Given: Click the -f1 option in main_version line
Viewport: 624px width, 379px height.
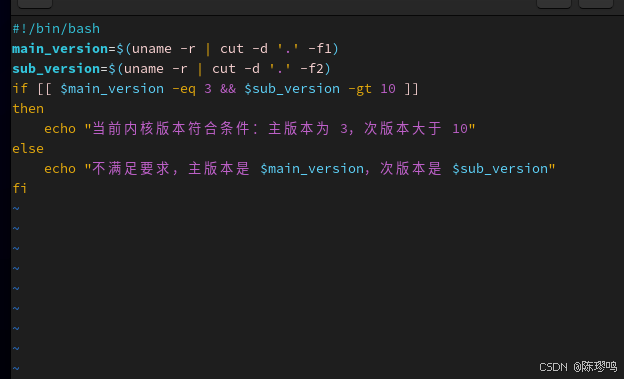Looking at the screenshot, I should pos(320,49).
